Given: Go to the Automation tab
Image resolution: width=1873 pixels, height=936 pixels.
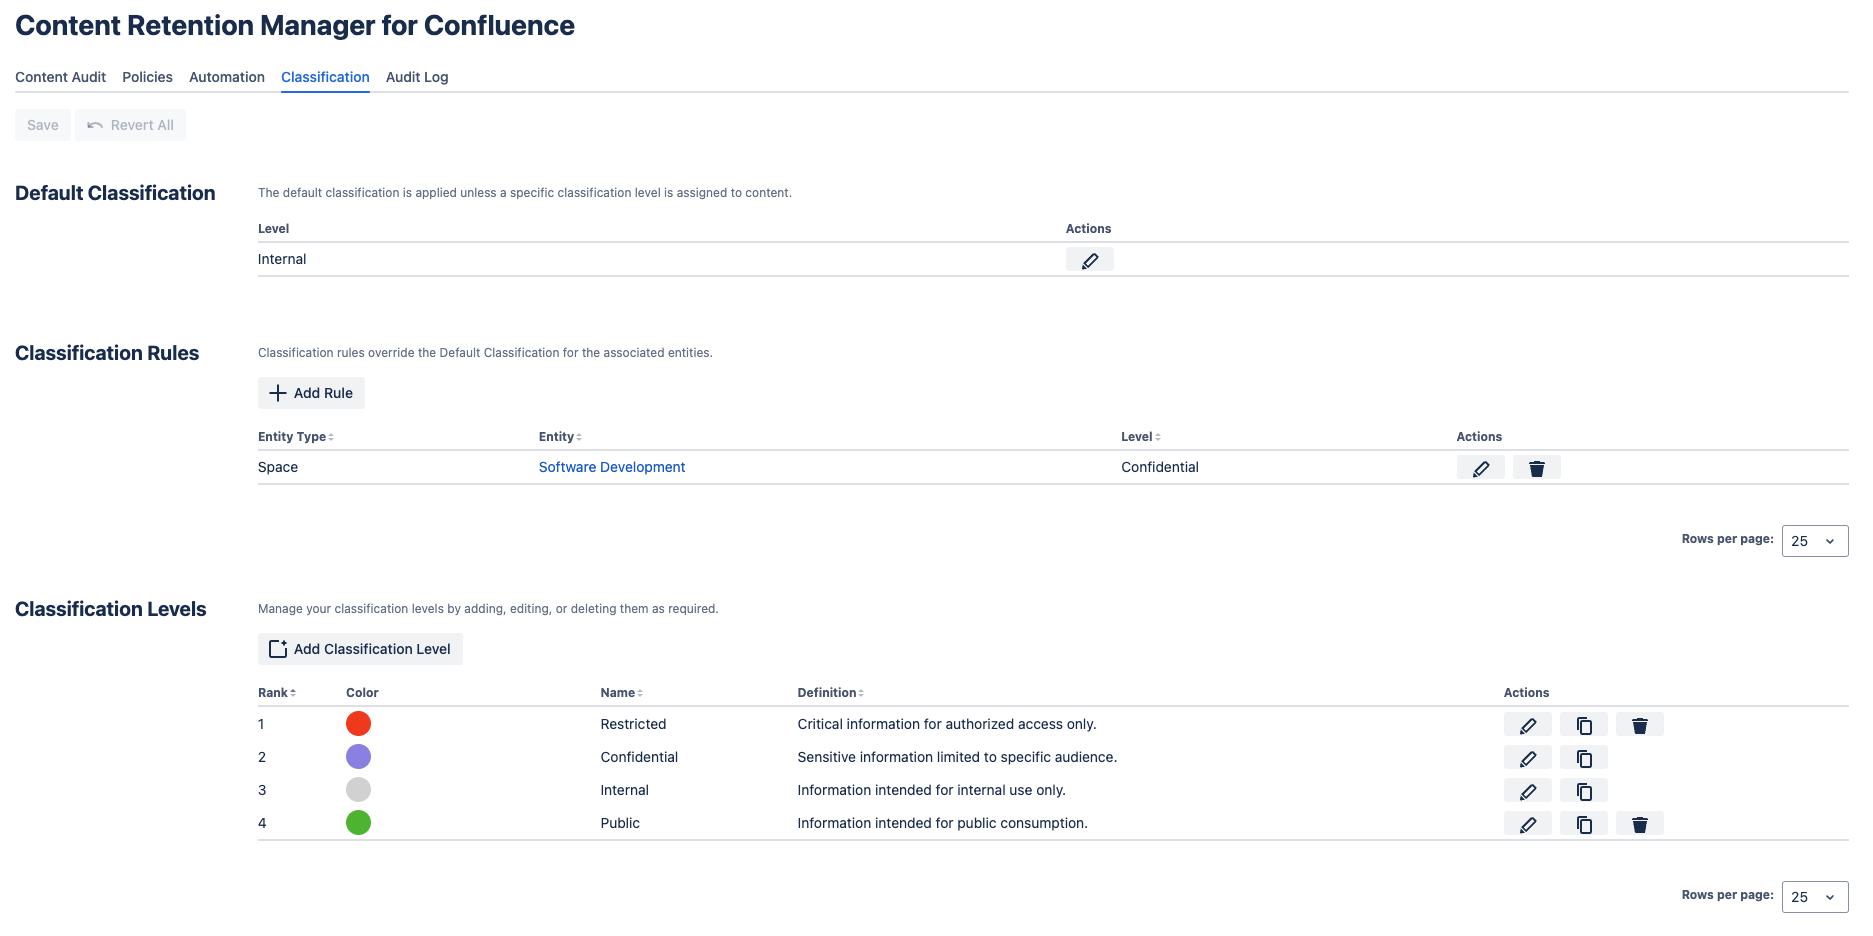Looking at the screenshot, I should [227, 77].
